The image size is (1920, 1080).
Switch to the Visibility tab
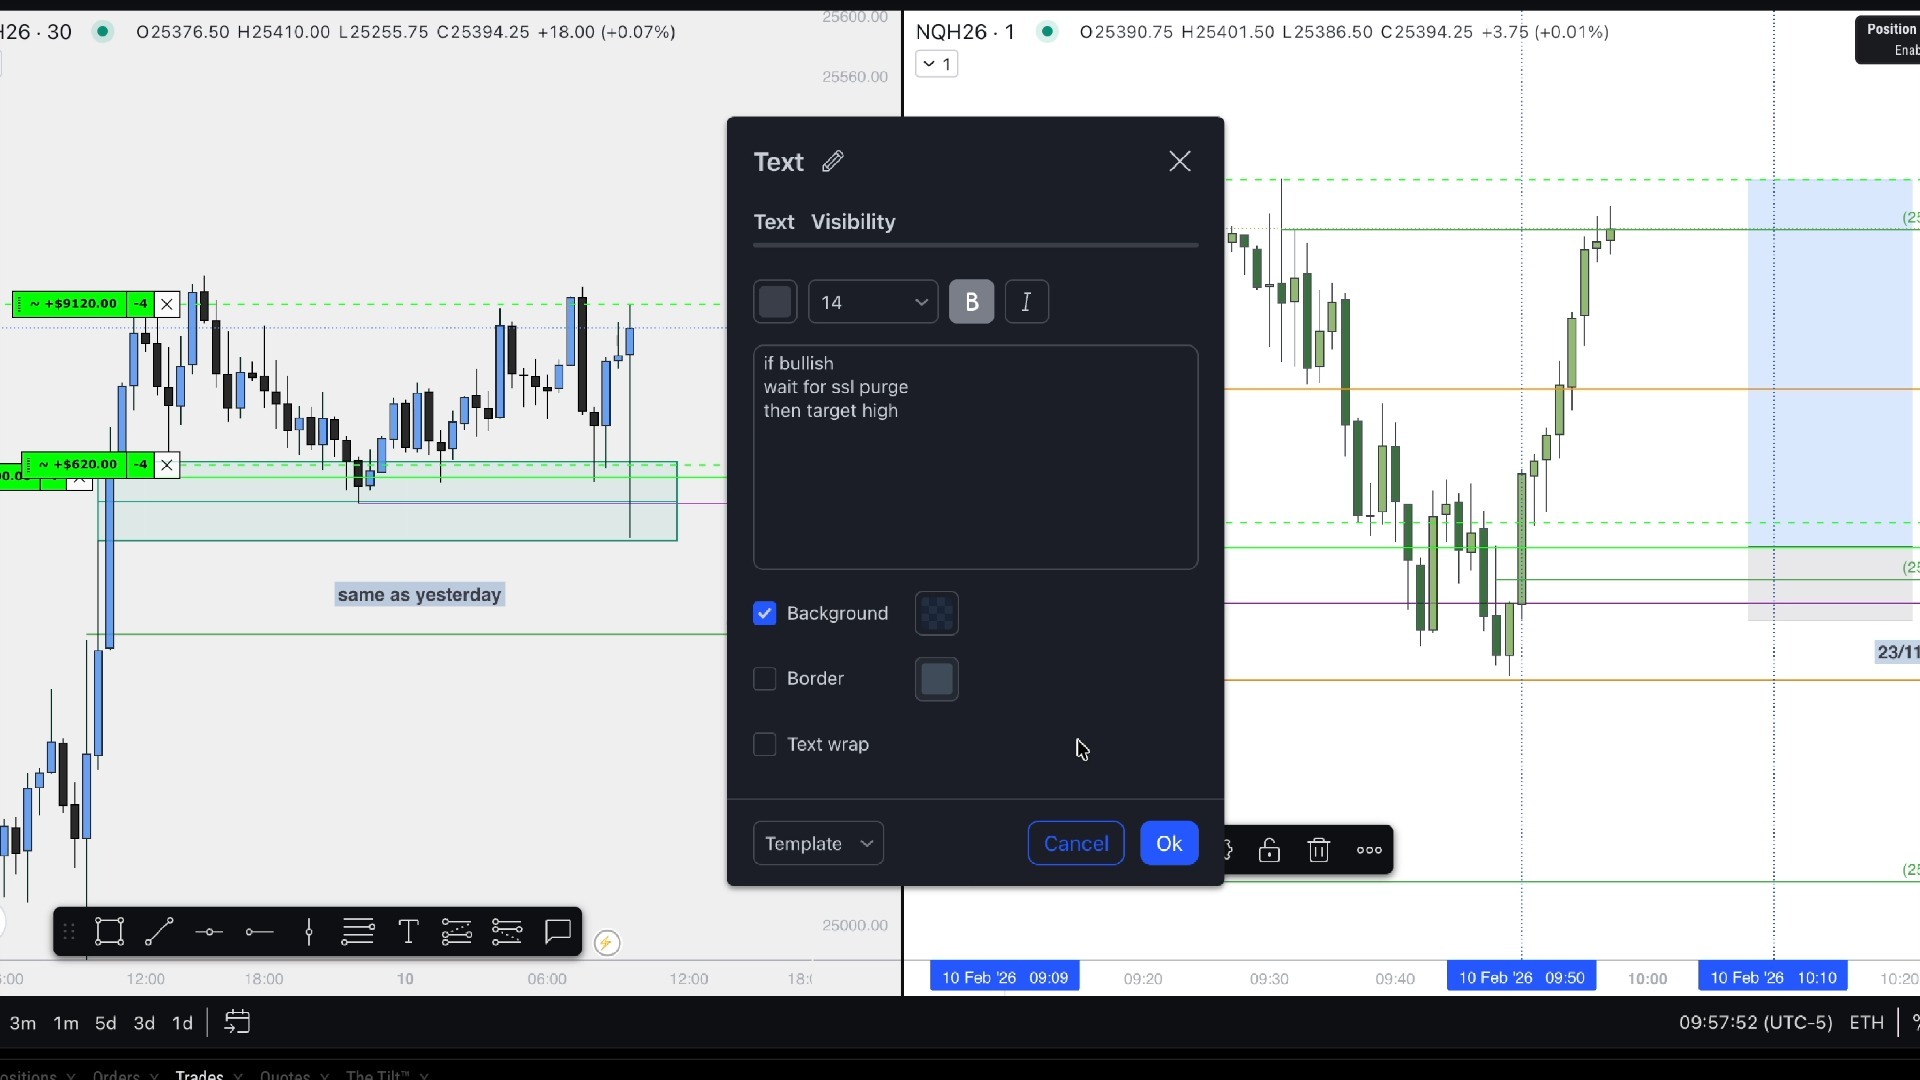coord(853,222)
